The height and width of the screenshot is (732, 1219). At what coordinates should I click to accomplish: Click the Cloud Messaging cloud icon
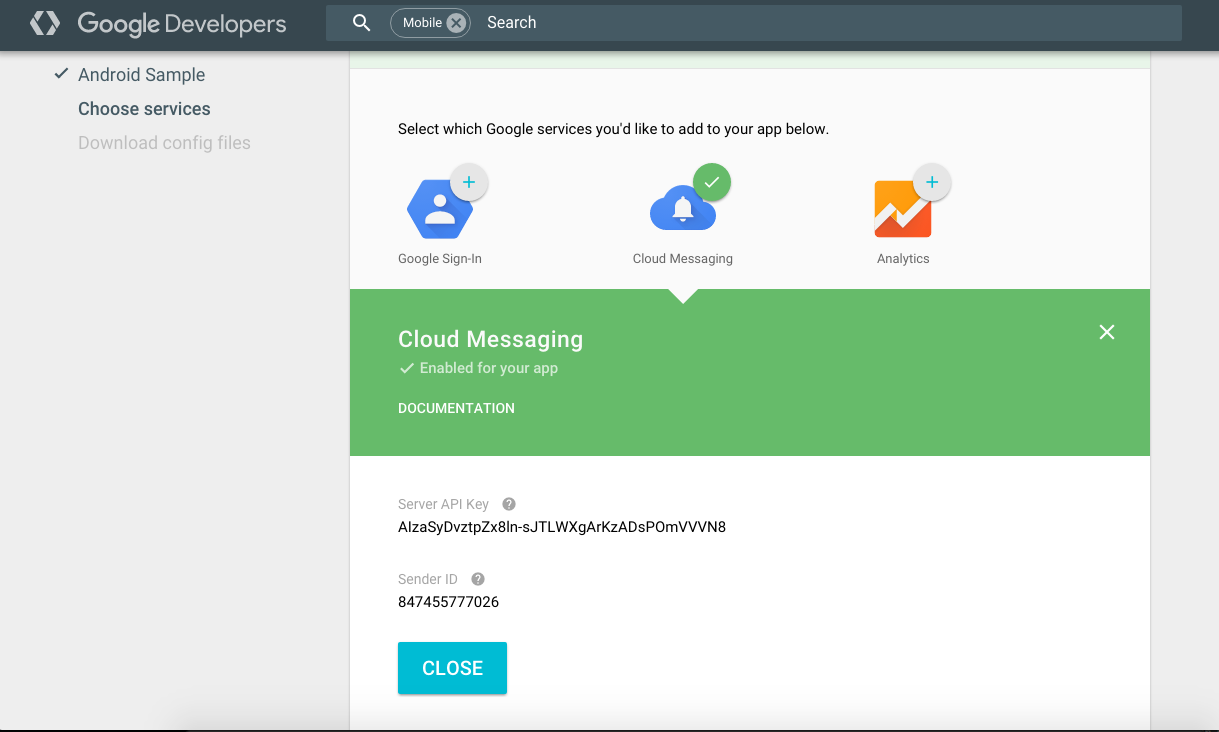682,210
